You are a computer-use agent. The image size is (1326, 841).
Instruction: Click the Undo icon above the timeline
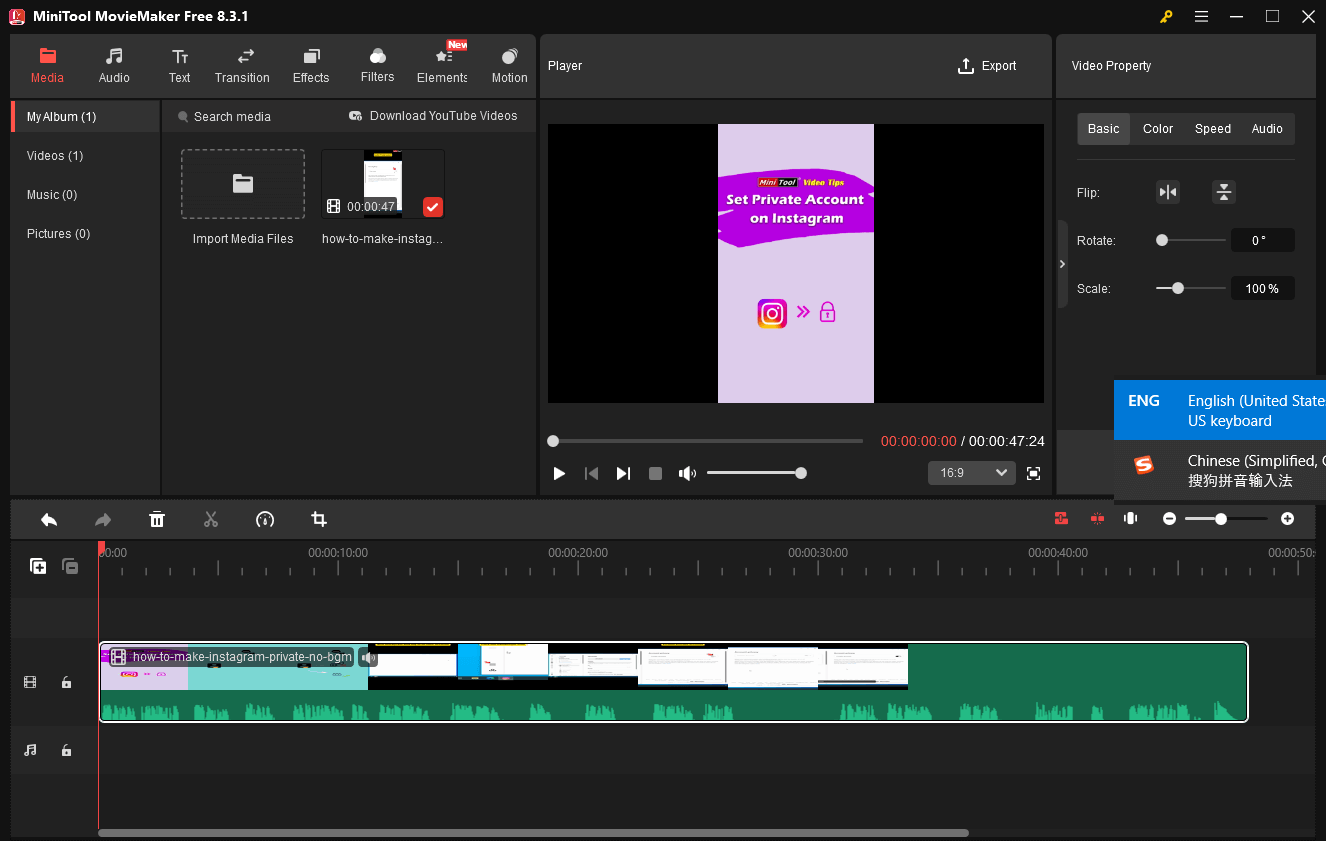pos(49,519)
